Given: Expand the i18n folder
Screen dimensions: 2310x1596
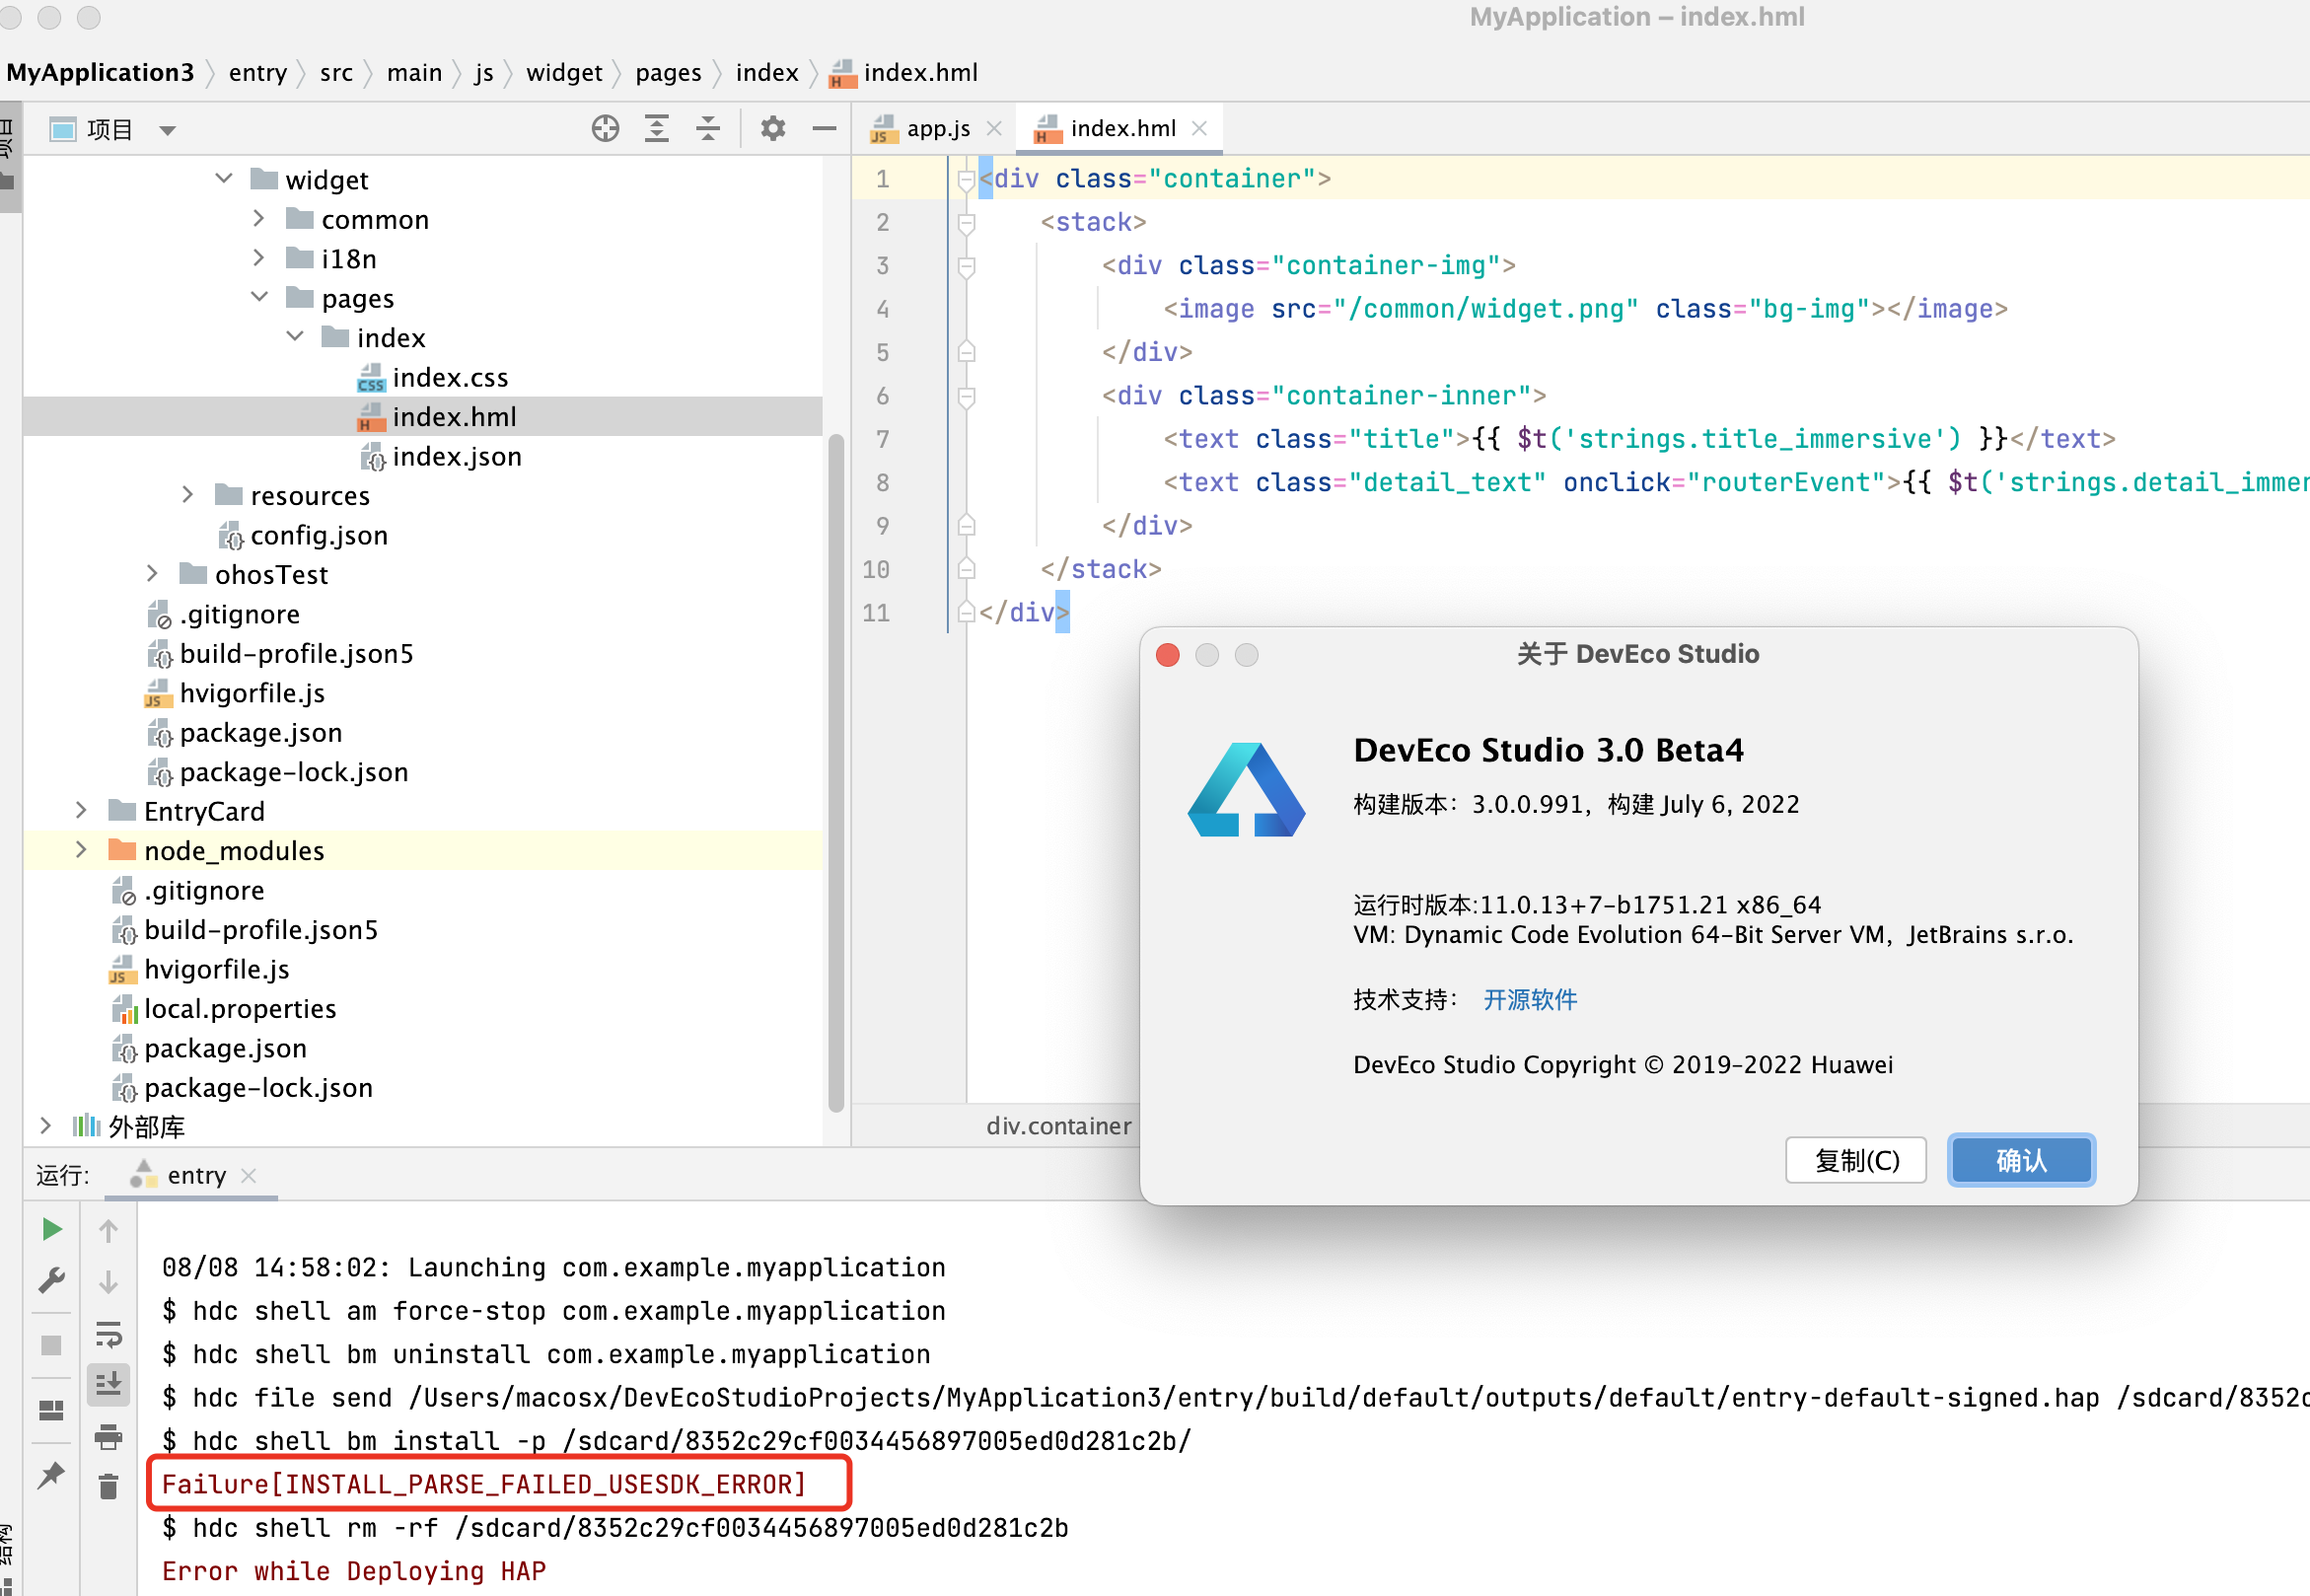Looking at the screenshot, I should (259, 258).
